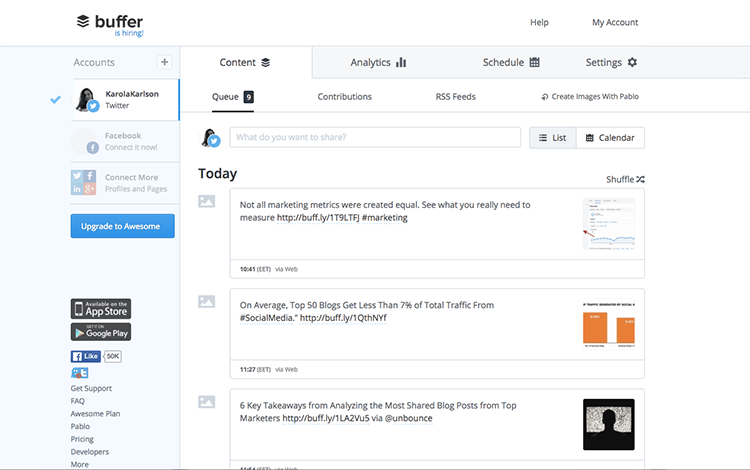Switch to the Schedule tab
The width and height of the screenshot is (750, 470).
[511, 63]
